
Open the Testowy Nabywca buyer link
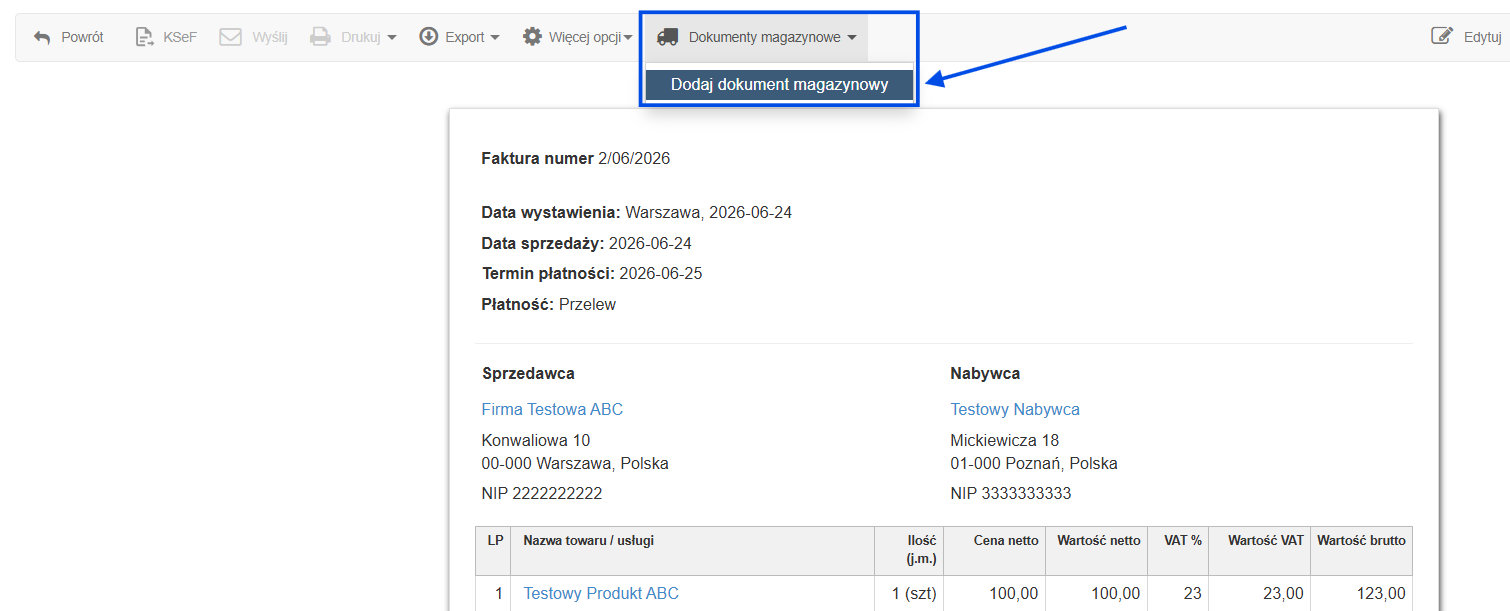coord(1015,409)
